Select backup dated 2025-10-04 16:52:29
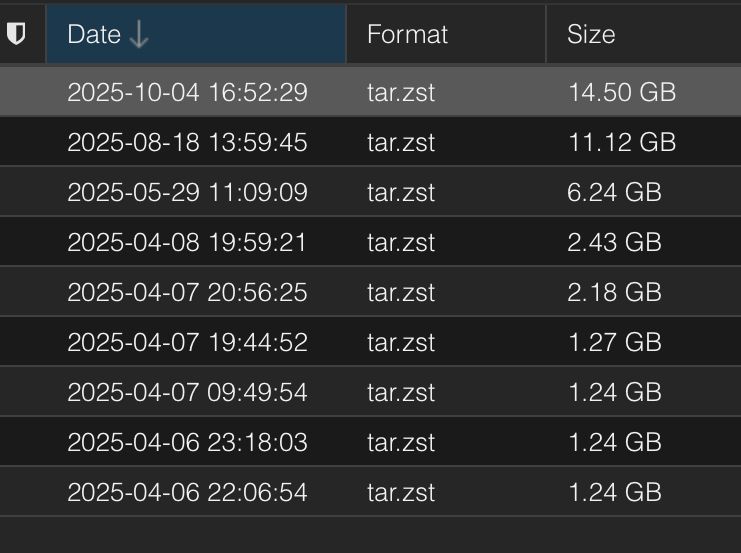Viewport: 741px width, 553px height. pos(187,92)
